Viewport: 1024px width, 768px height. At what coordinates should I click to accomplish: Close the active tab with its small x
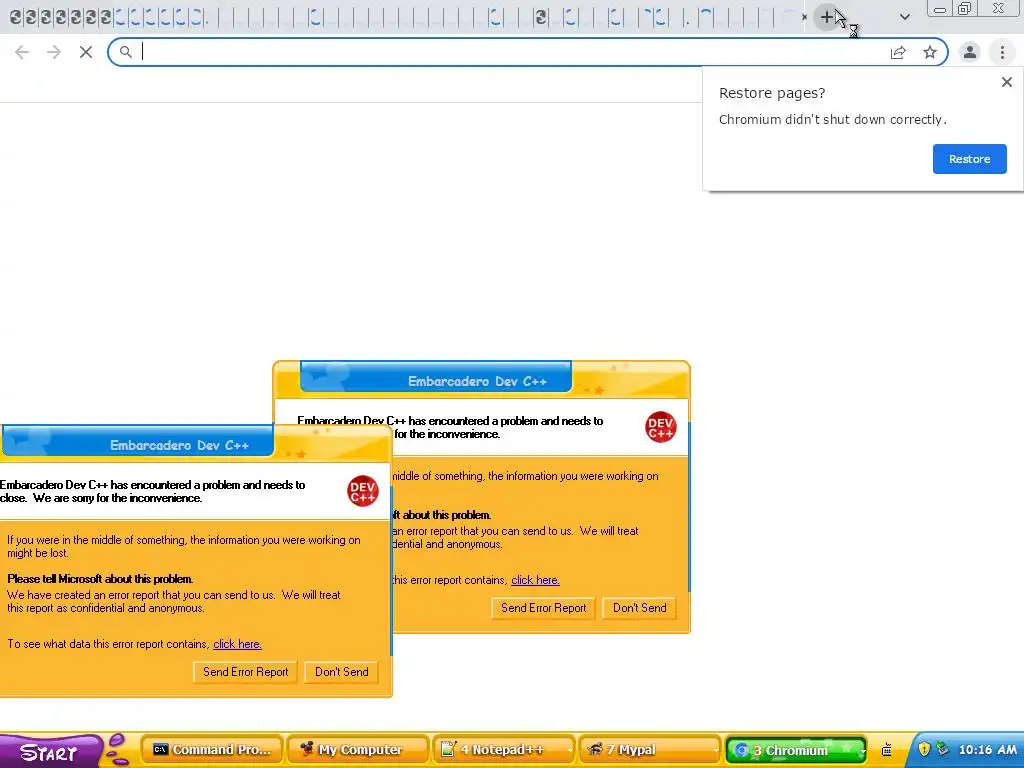804,18
